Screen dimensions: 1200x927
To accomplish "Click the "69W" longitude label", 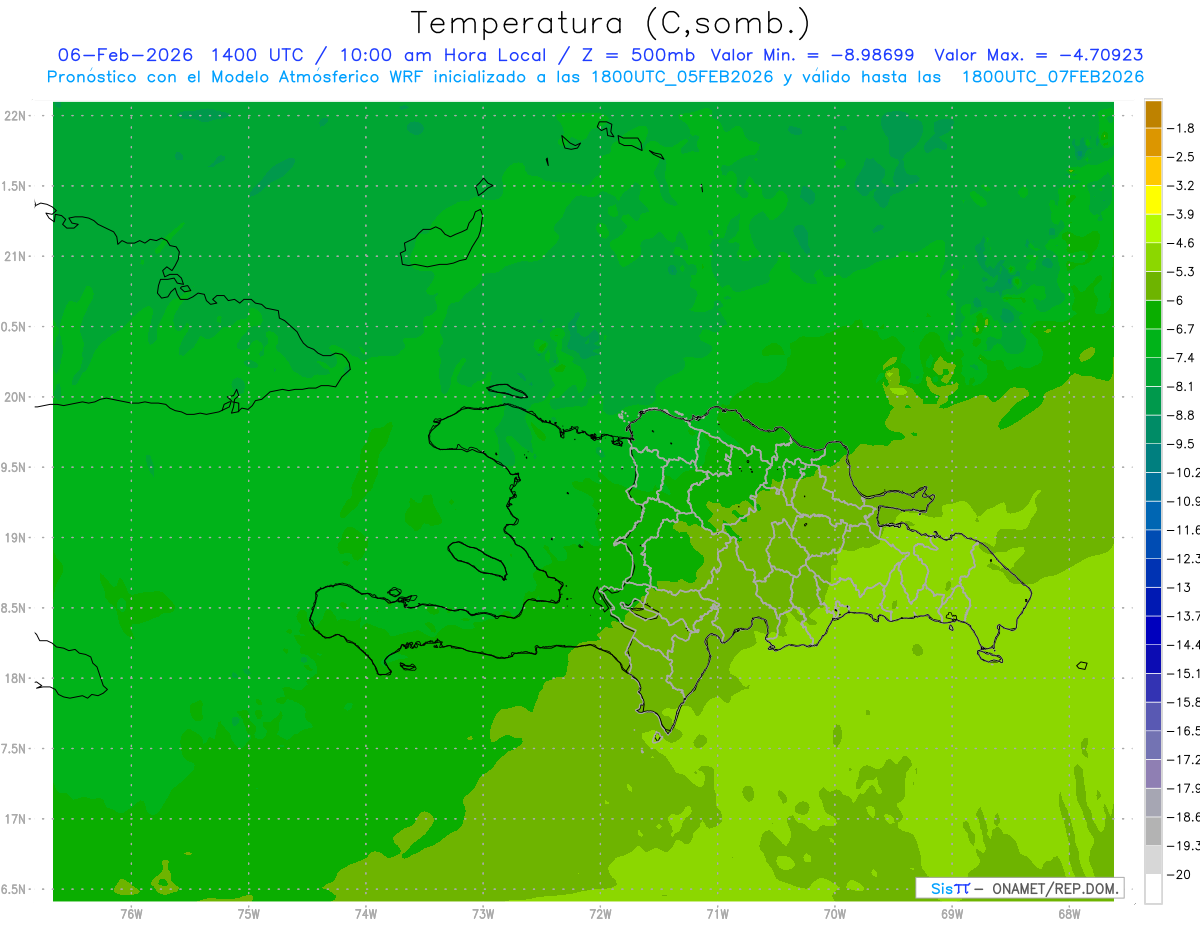I will tap(952, 913).
